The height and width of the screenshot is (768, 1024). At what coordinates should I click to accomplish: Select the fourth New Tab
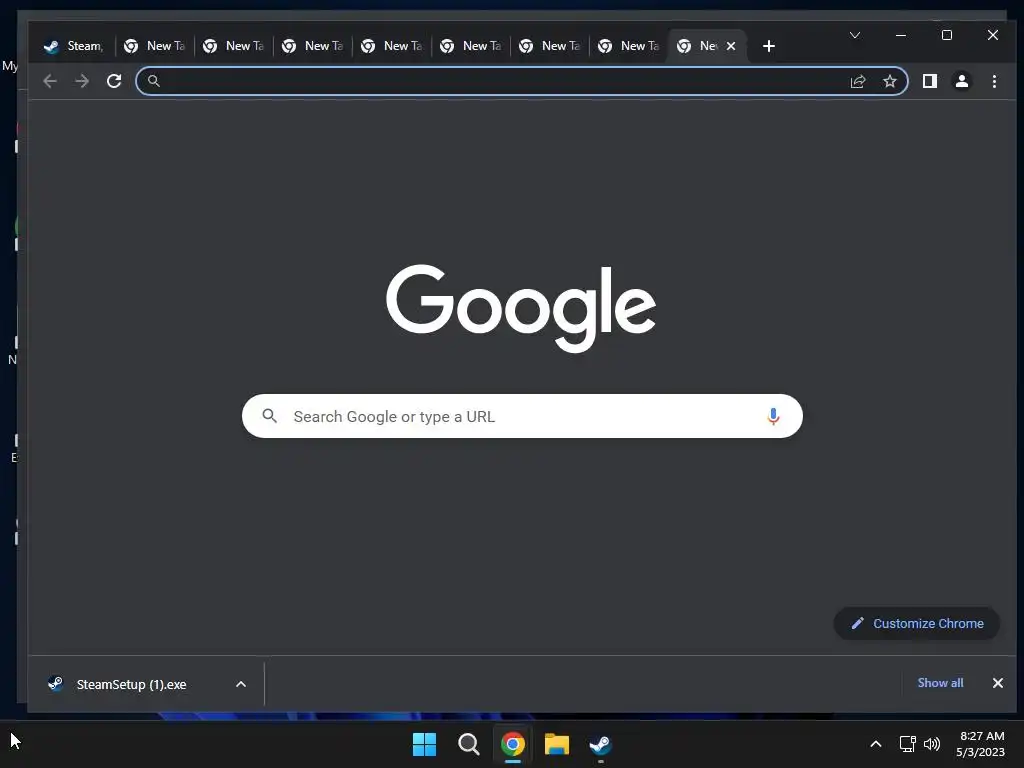click(x=392, y=46)
